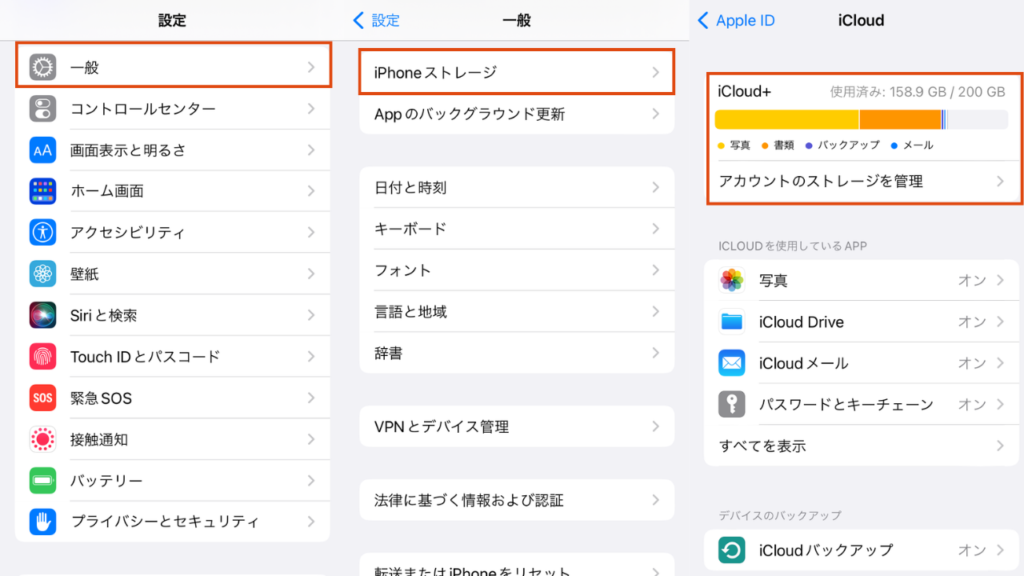Open フォント settings
This screenshot has height=576, width=1024.
[517, 270]
